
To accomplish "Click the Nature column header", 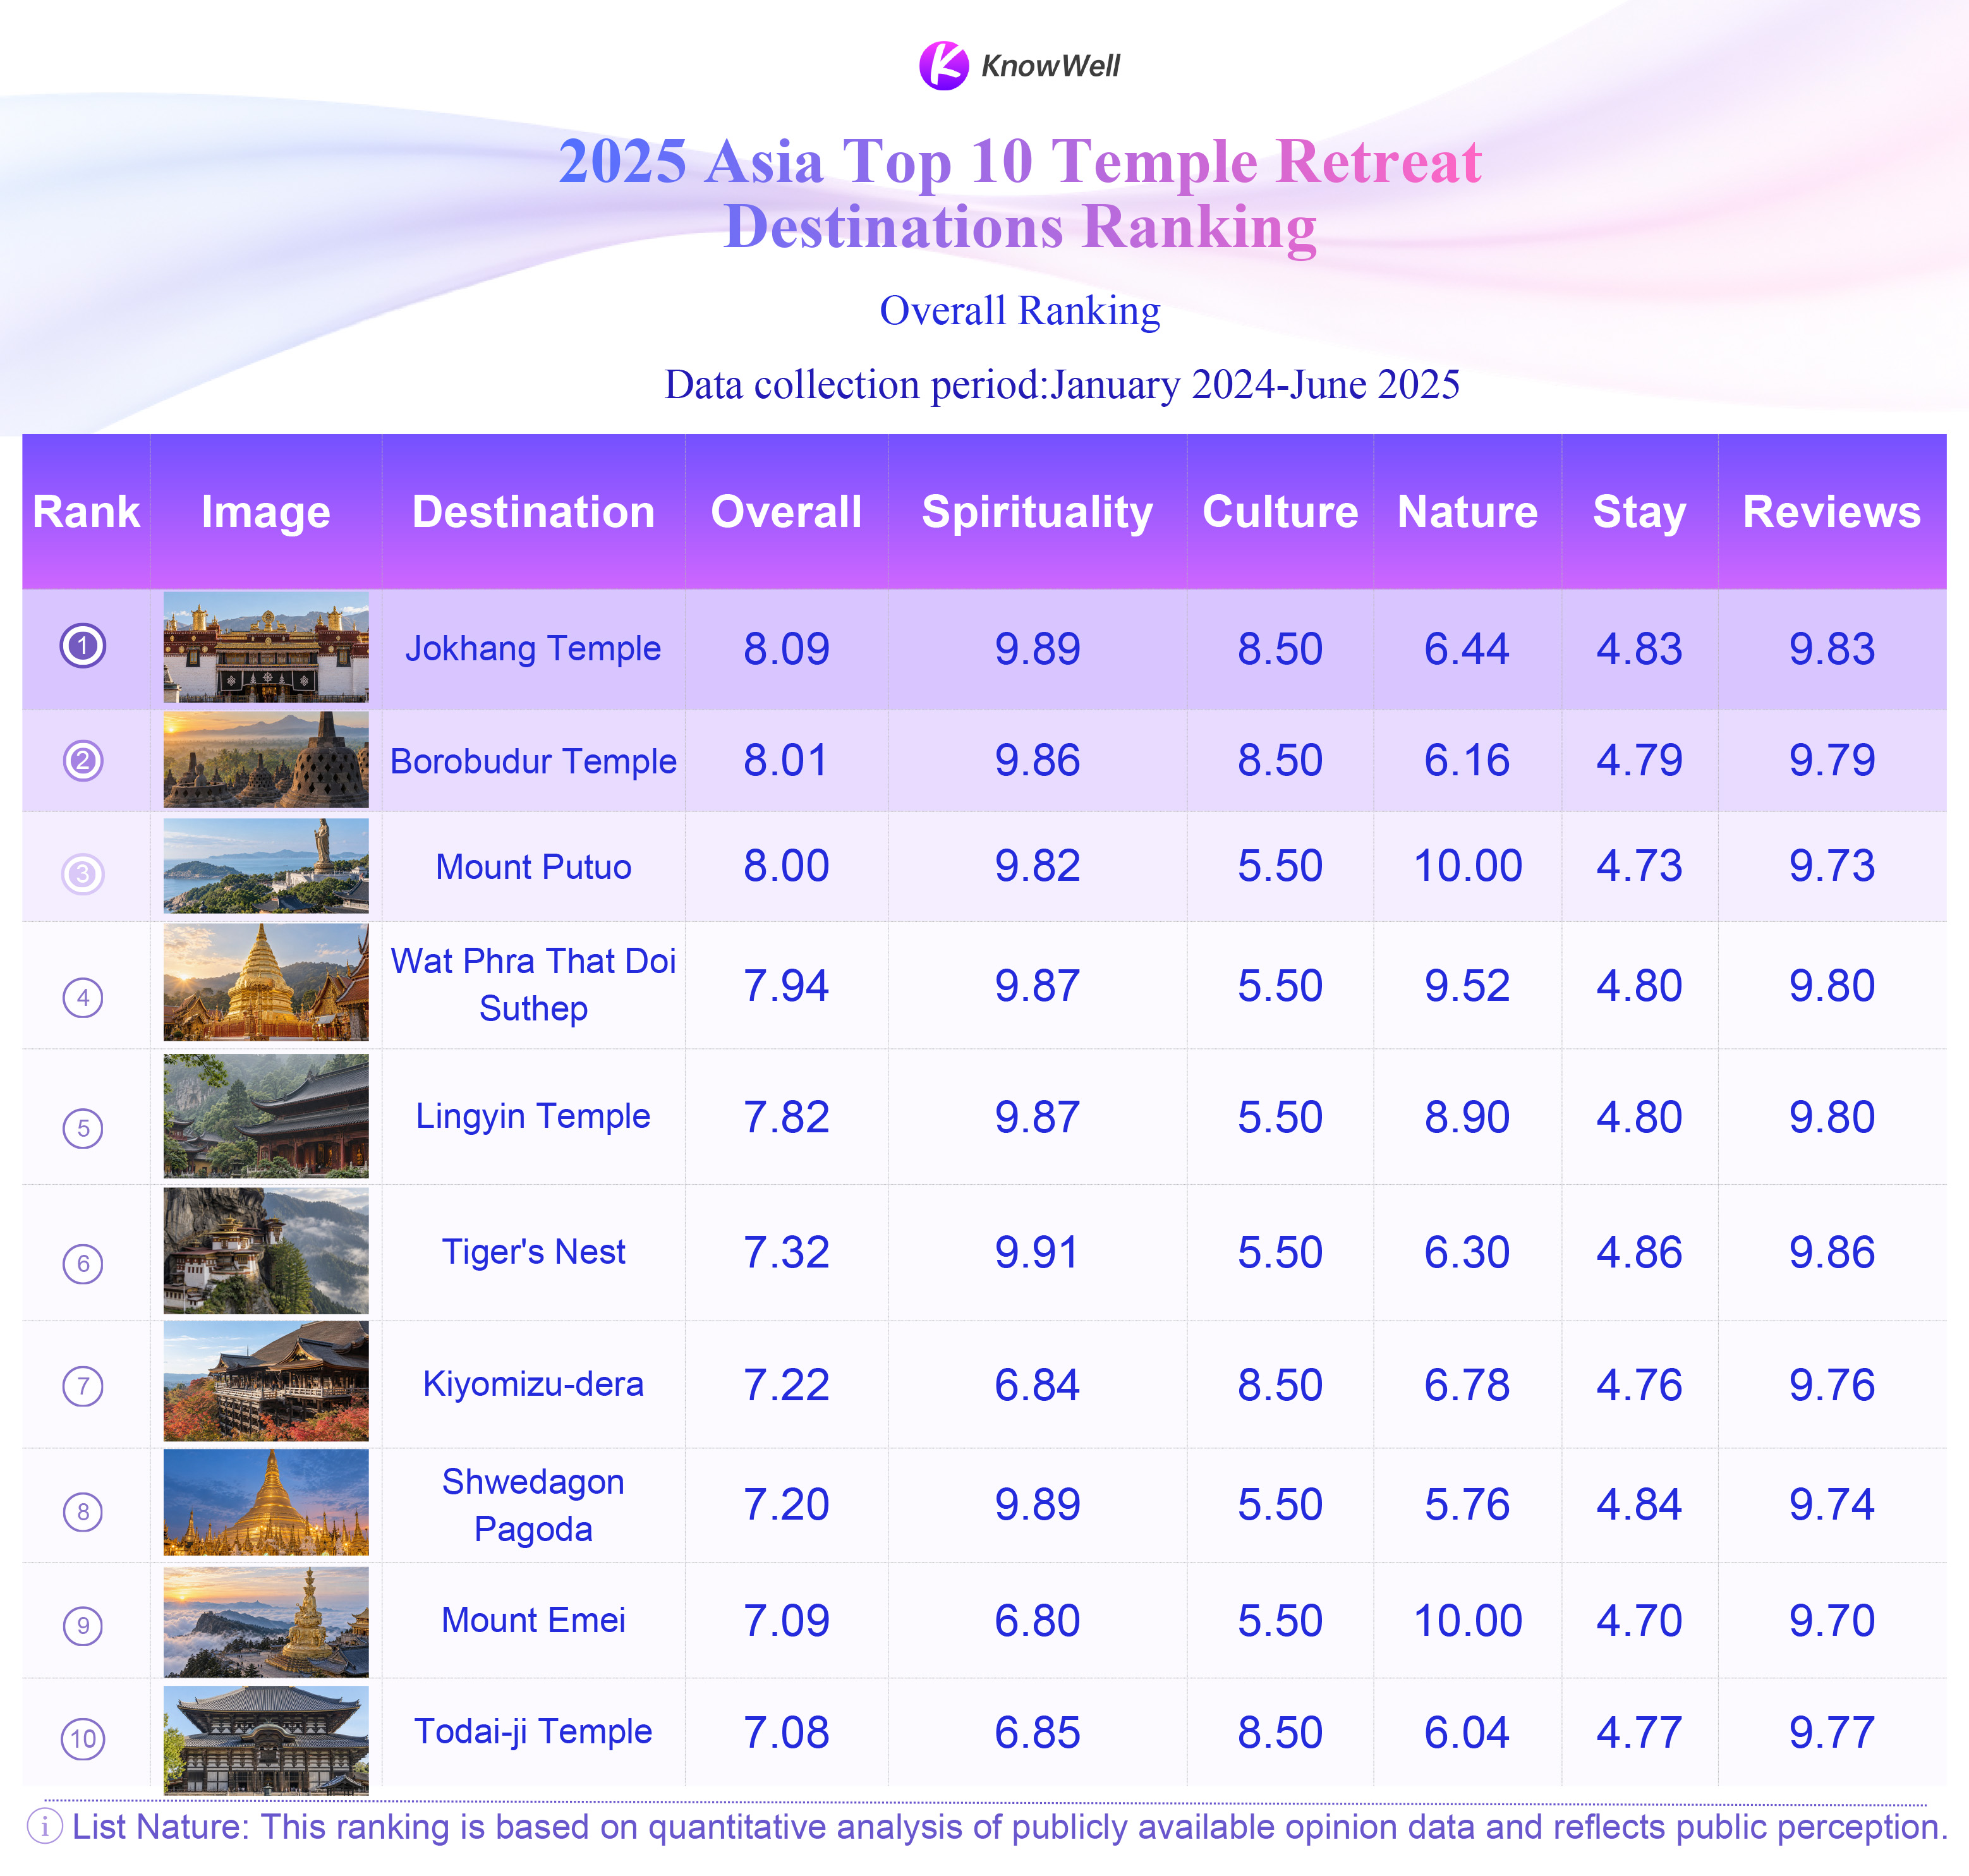I will click(x=1467, y=512).
